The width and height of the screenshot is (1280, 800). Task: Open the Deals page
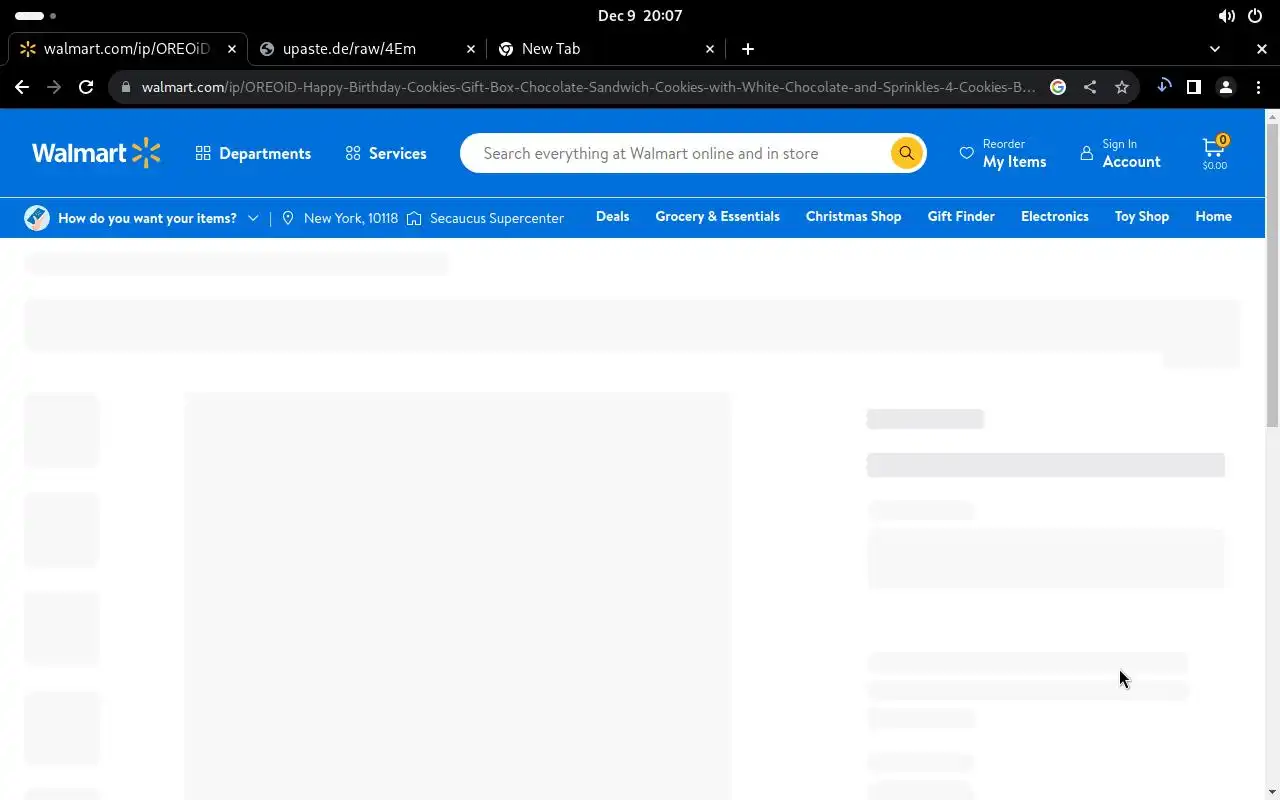coord(612,216)
